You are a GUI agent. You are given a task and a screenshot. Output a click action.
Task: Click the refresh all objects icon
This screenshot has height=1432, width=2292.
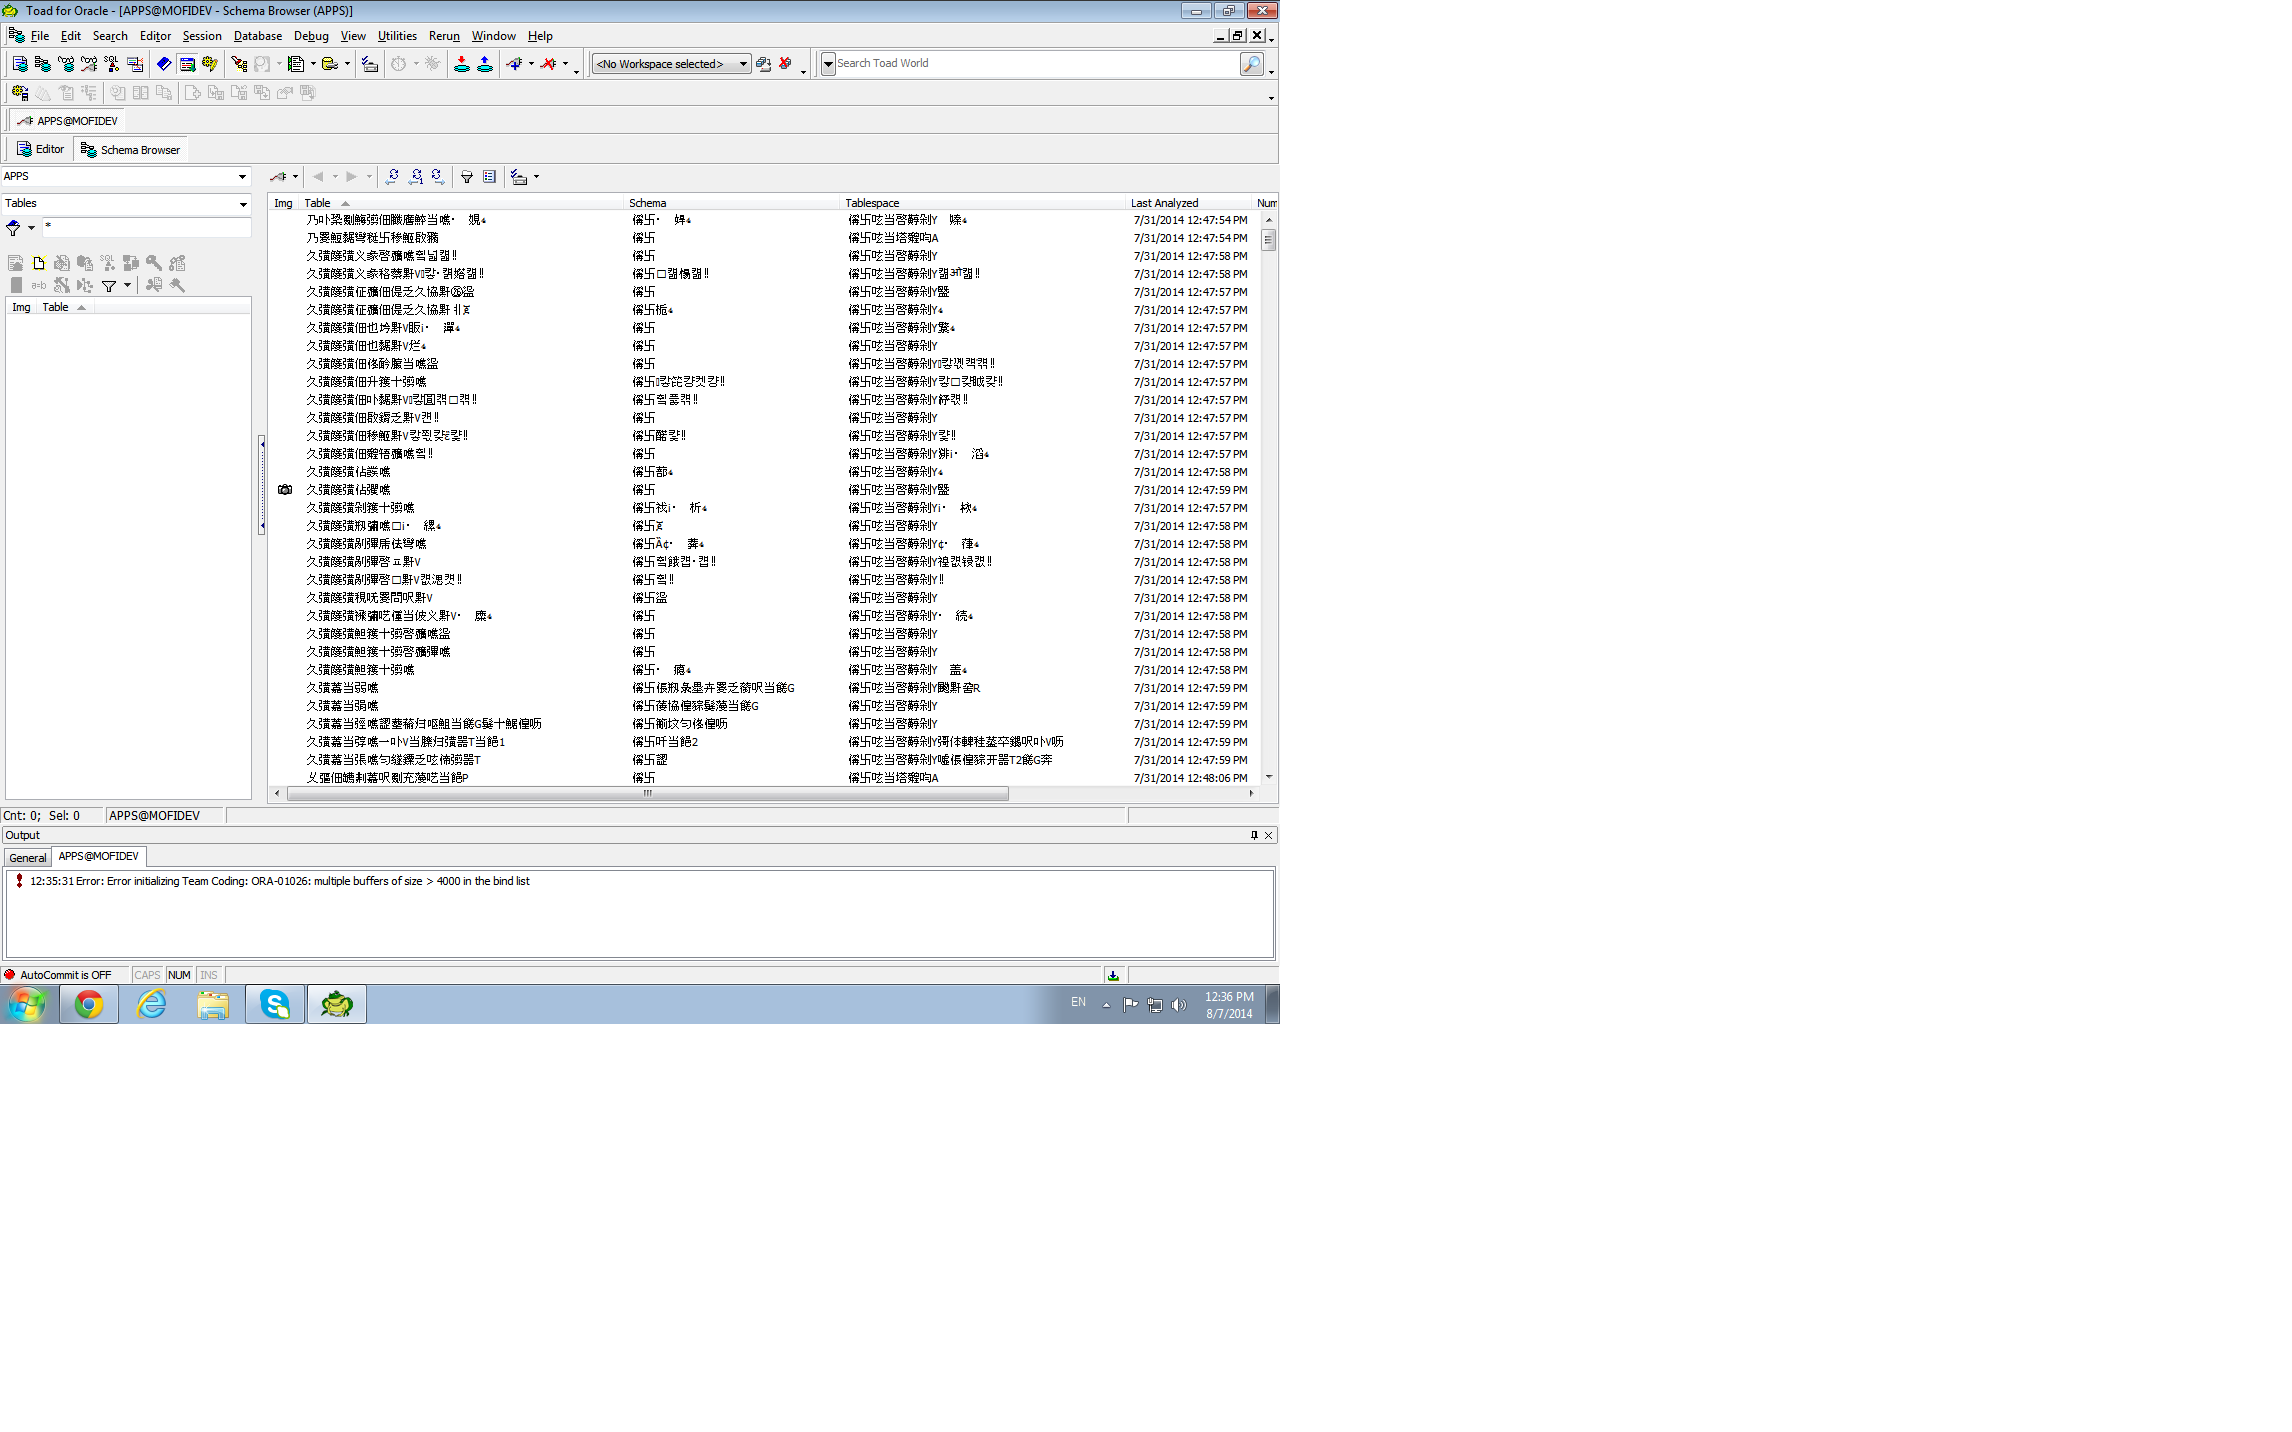393,177
